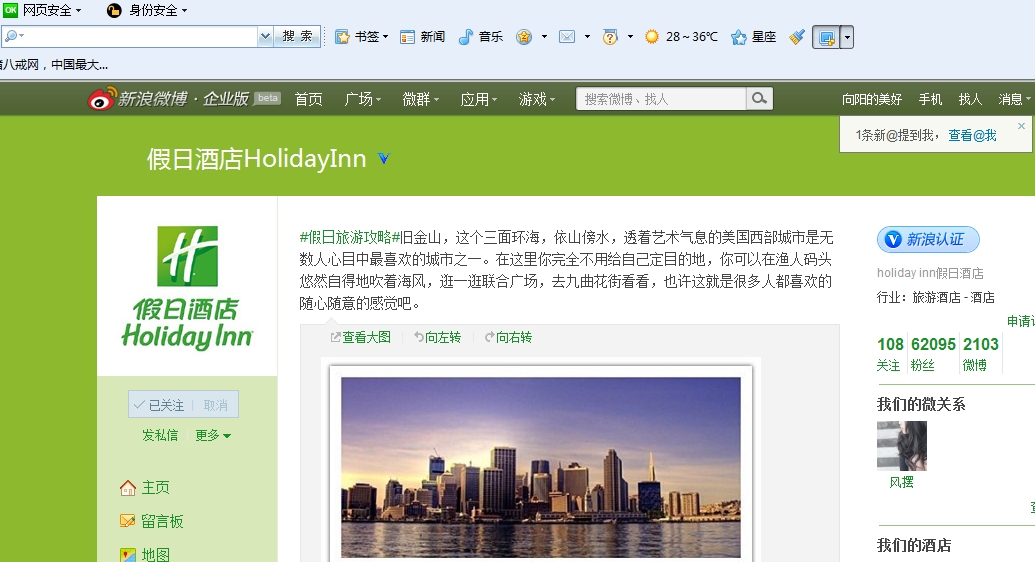
Task: Click the 搜索微博、找人 search box
Action: [661, 99]
